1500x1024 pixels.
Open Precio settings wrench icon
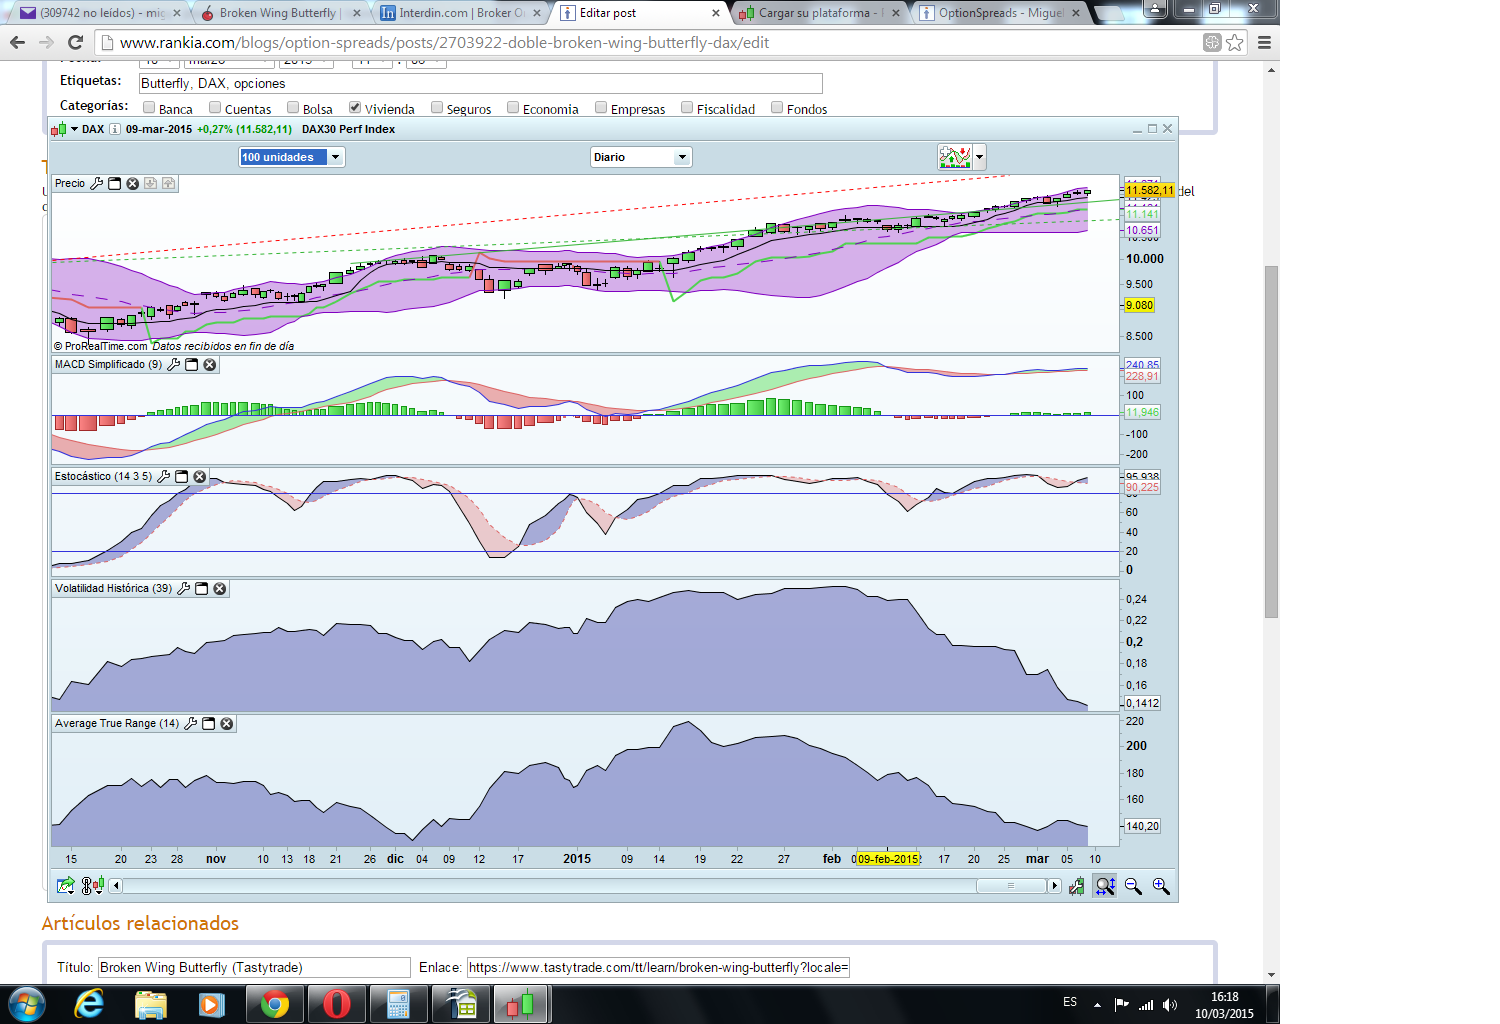pyautogui.click(x=97, y=184)
